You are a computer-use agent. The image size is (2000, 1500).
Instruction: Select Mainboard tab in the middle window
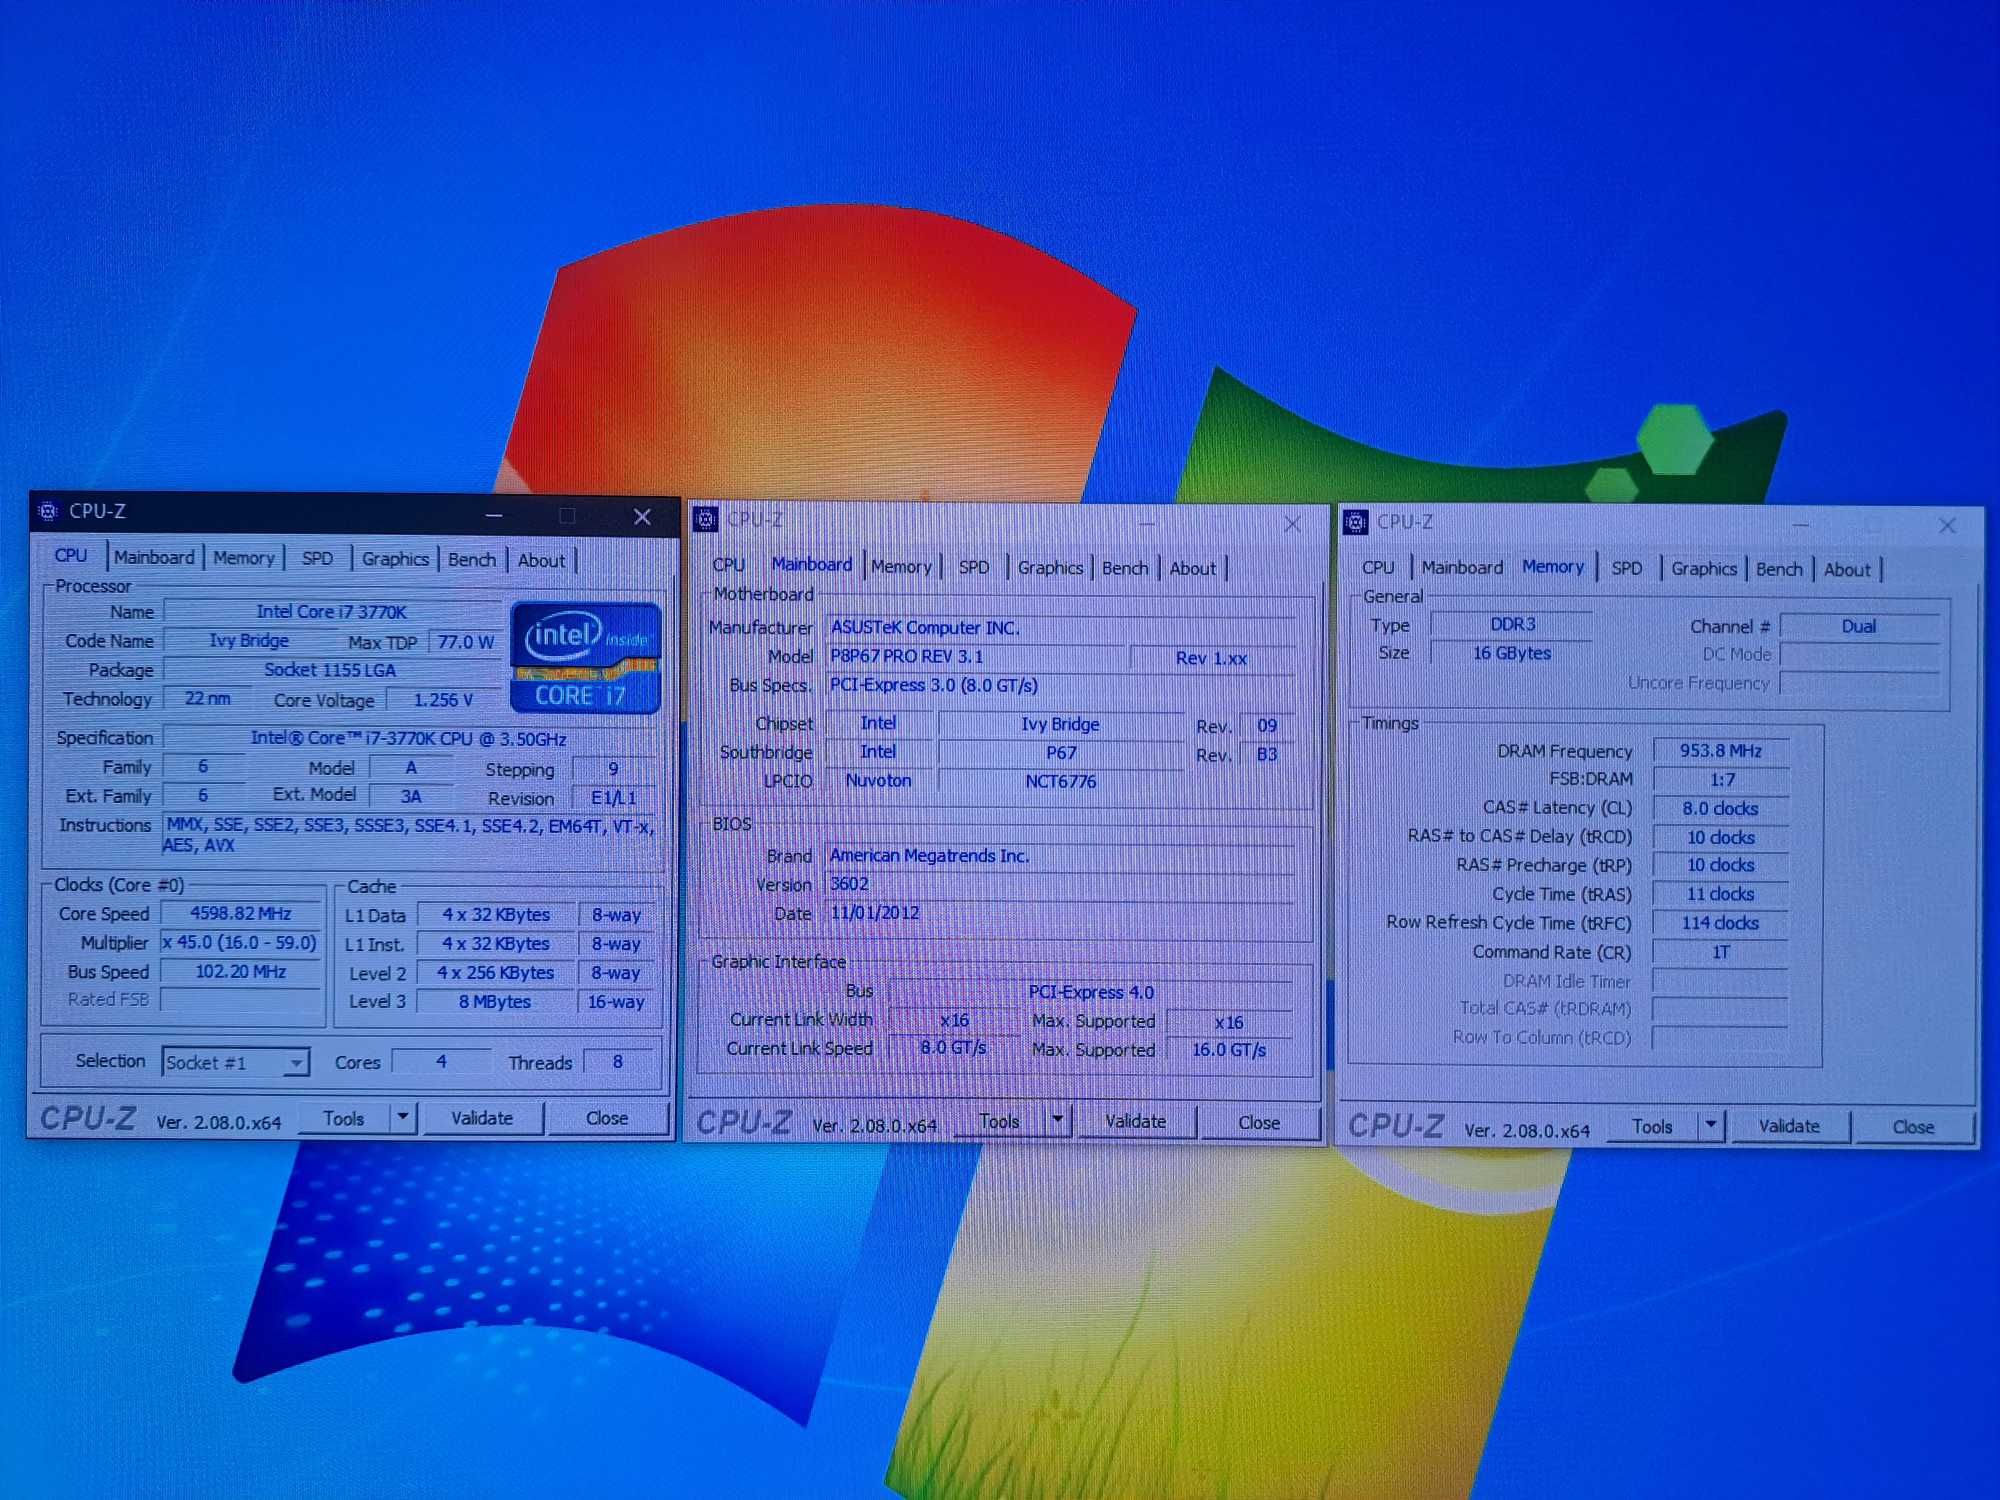812,564
